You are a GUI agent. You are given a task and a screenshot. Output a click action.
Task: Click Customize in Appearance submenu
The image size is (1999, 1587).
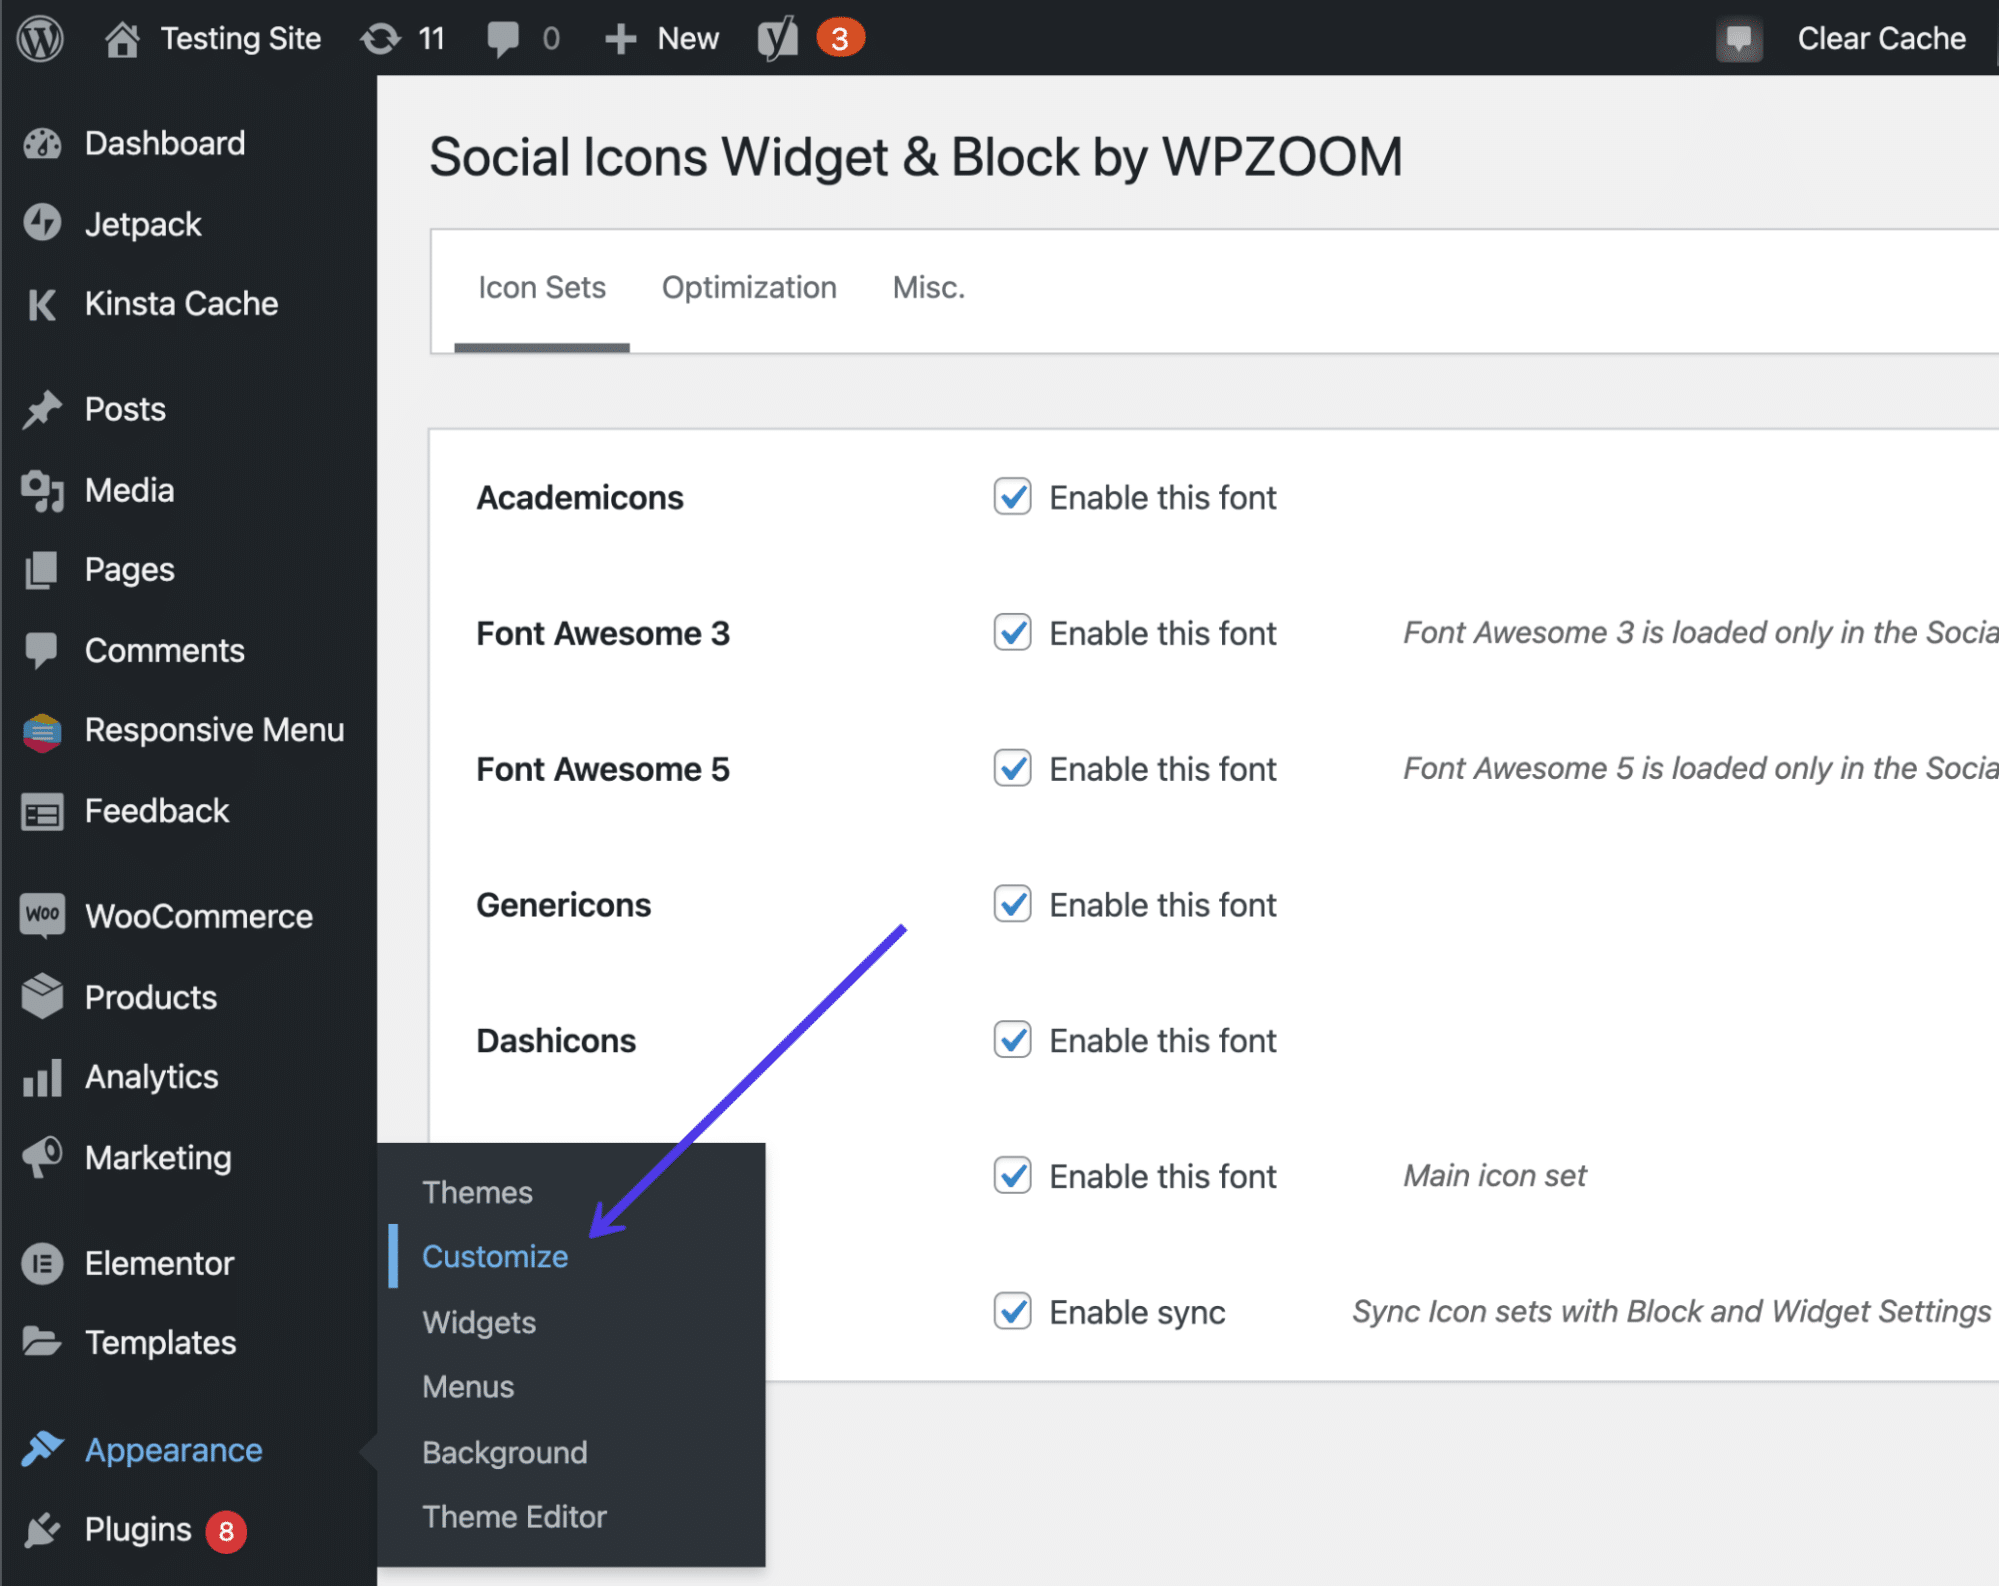[493, 1256]
